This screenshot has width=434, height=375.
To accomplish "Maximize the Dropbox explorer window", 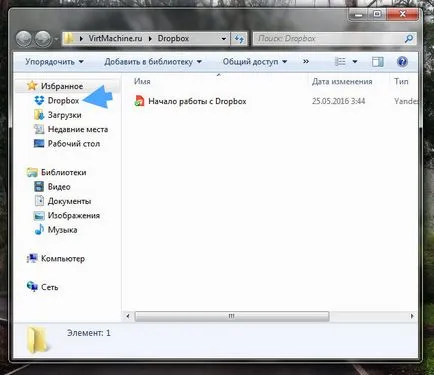I will tap(377, 14).
